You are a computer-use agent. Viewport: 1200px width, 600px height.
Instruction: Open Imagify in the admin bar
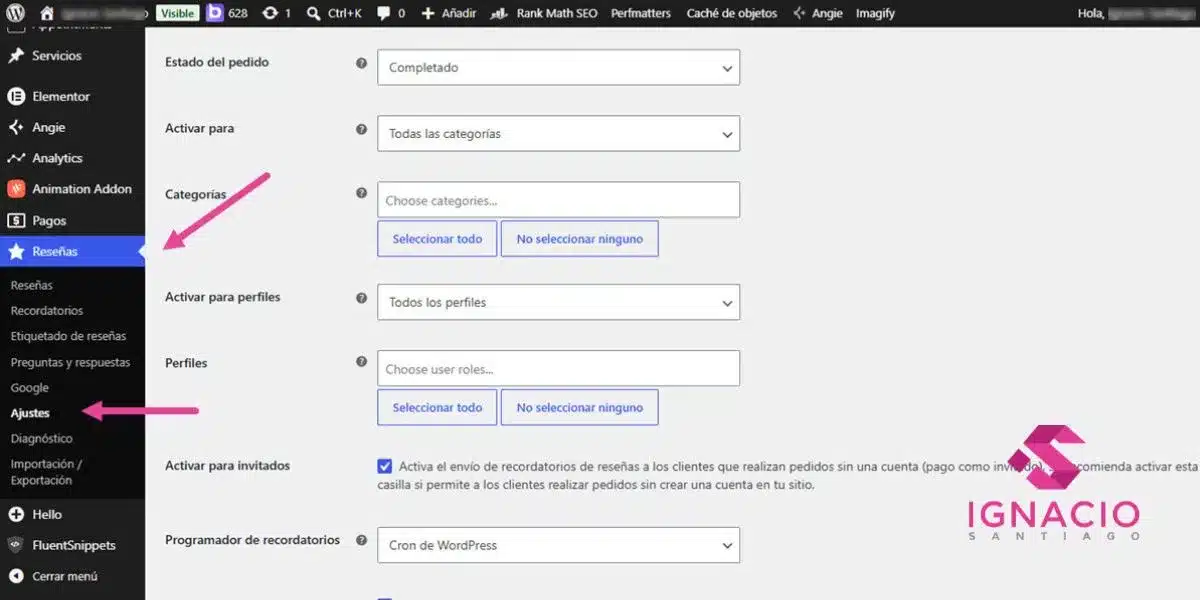pyautogui.click(x=875, y=13)
